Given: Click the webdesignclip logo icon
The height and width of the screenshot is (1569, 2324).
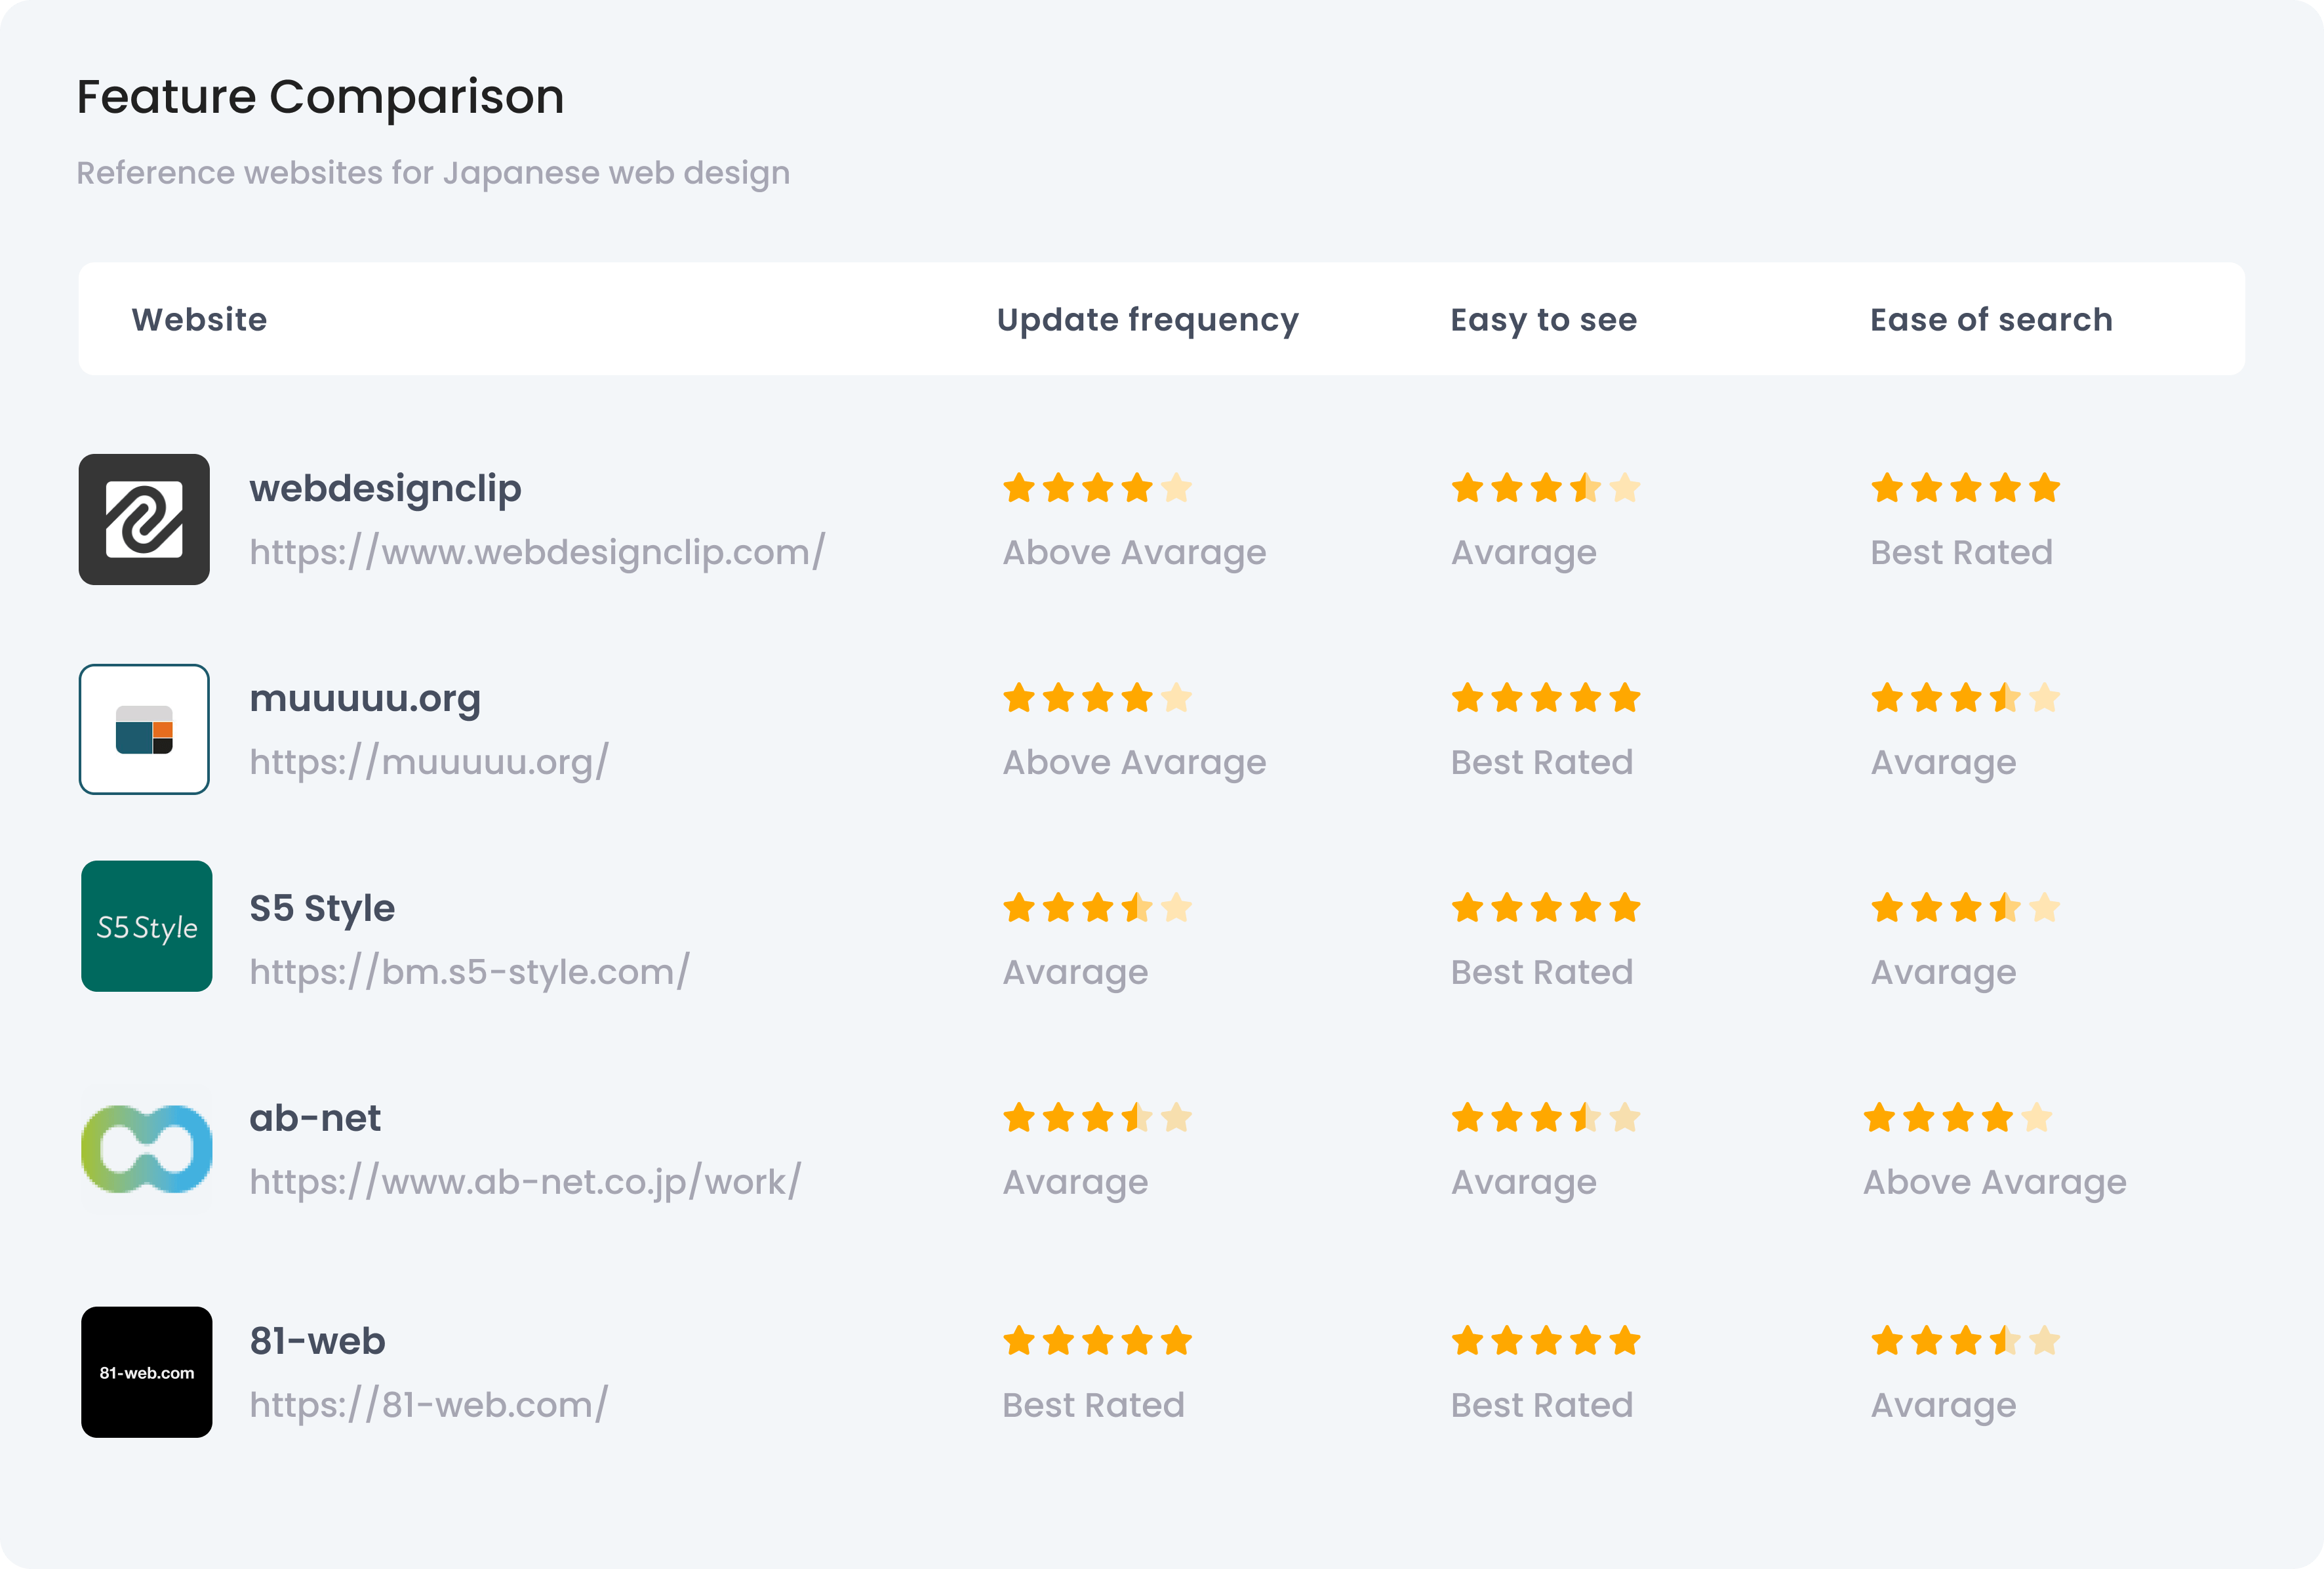Looking at the screenshot, I should [x=144, y=519].
